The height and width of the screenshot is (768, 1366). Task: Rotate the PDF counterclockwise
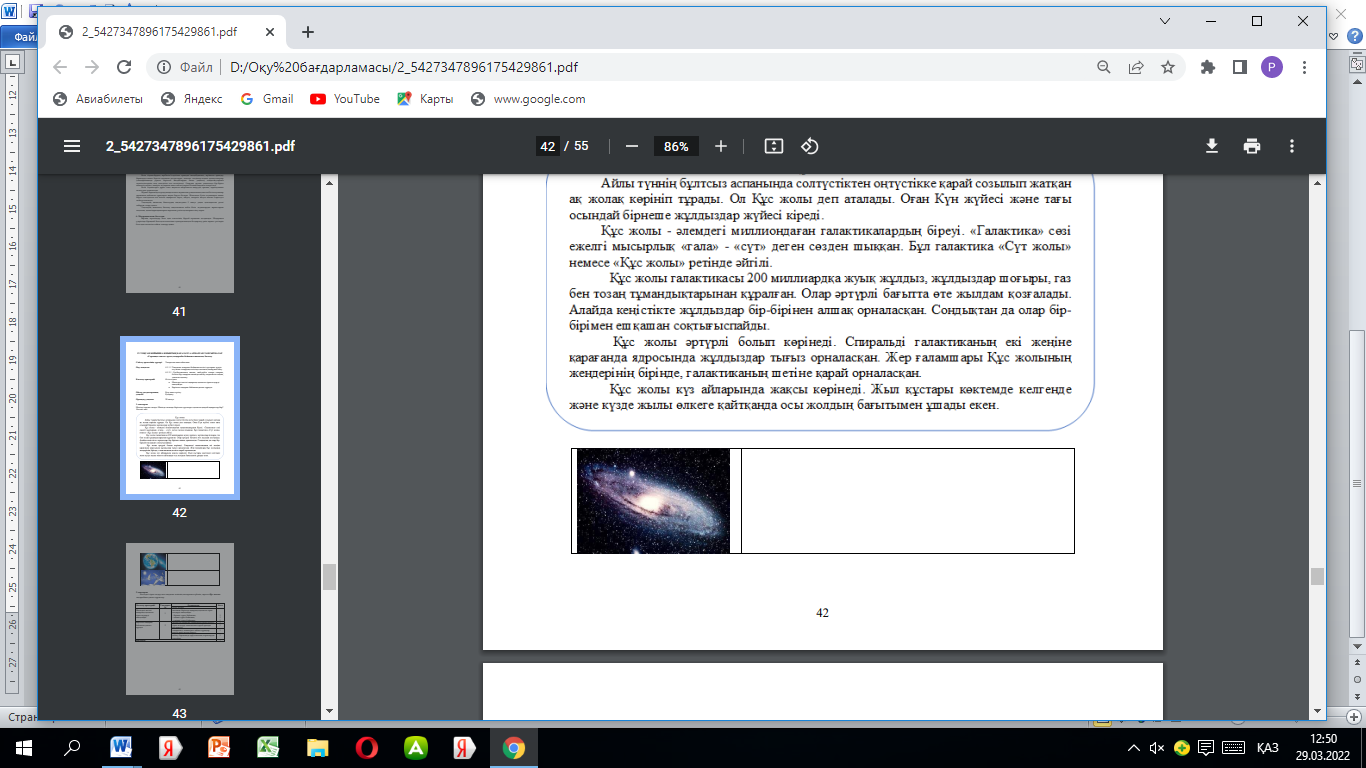coord(810,146)
